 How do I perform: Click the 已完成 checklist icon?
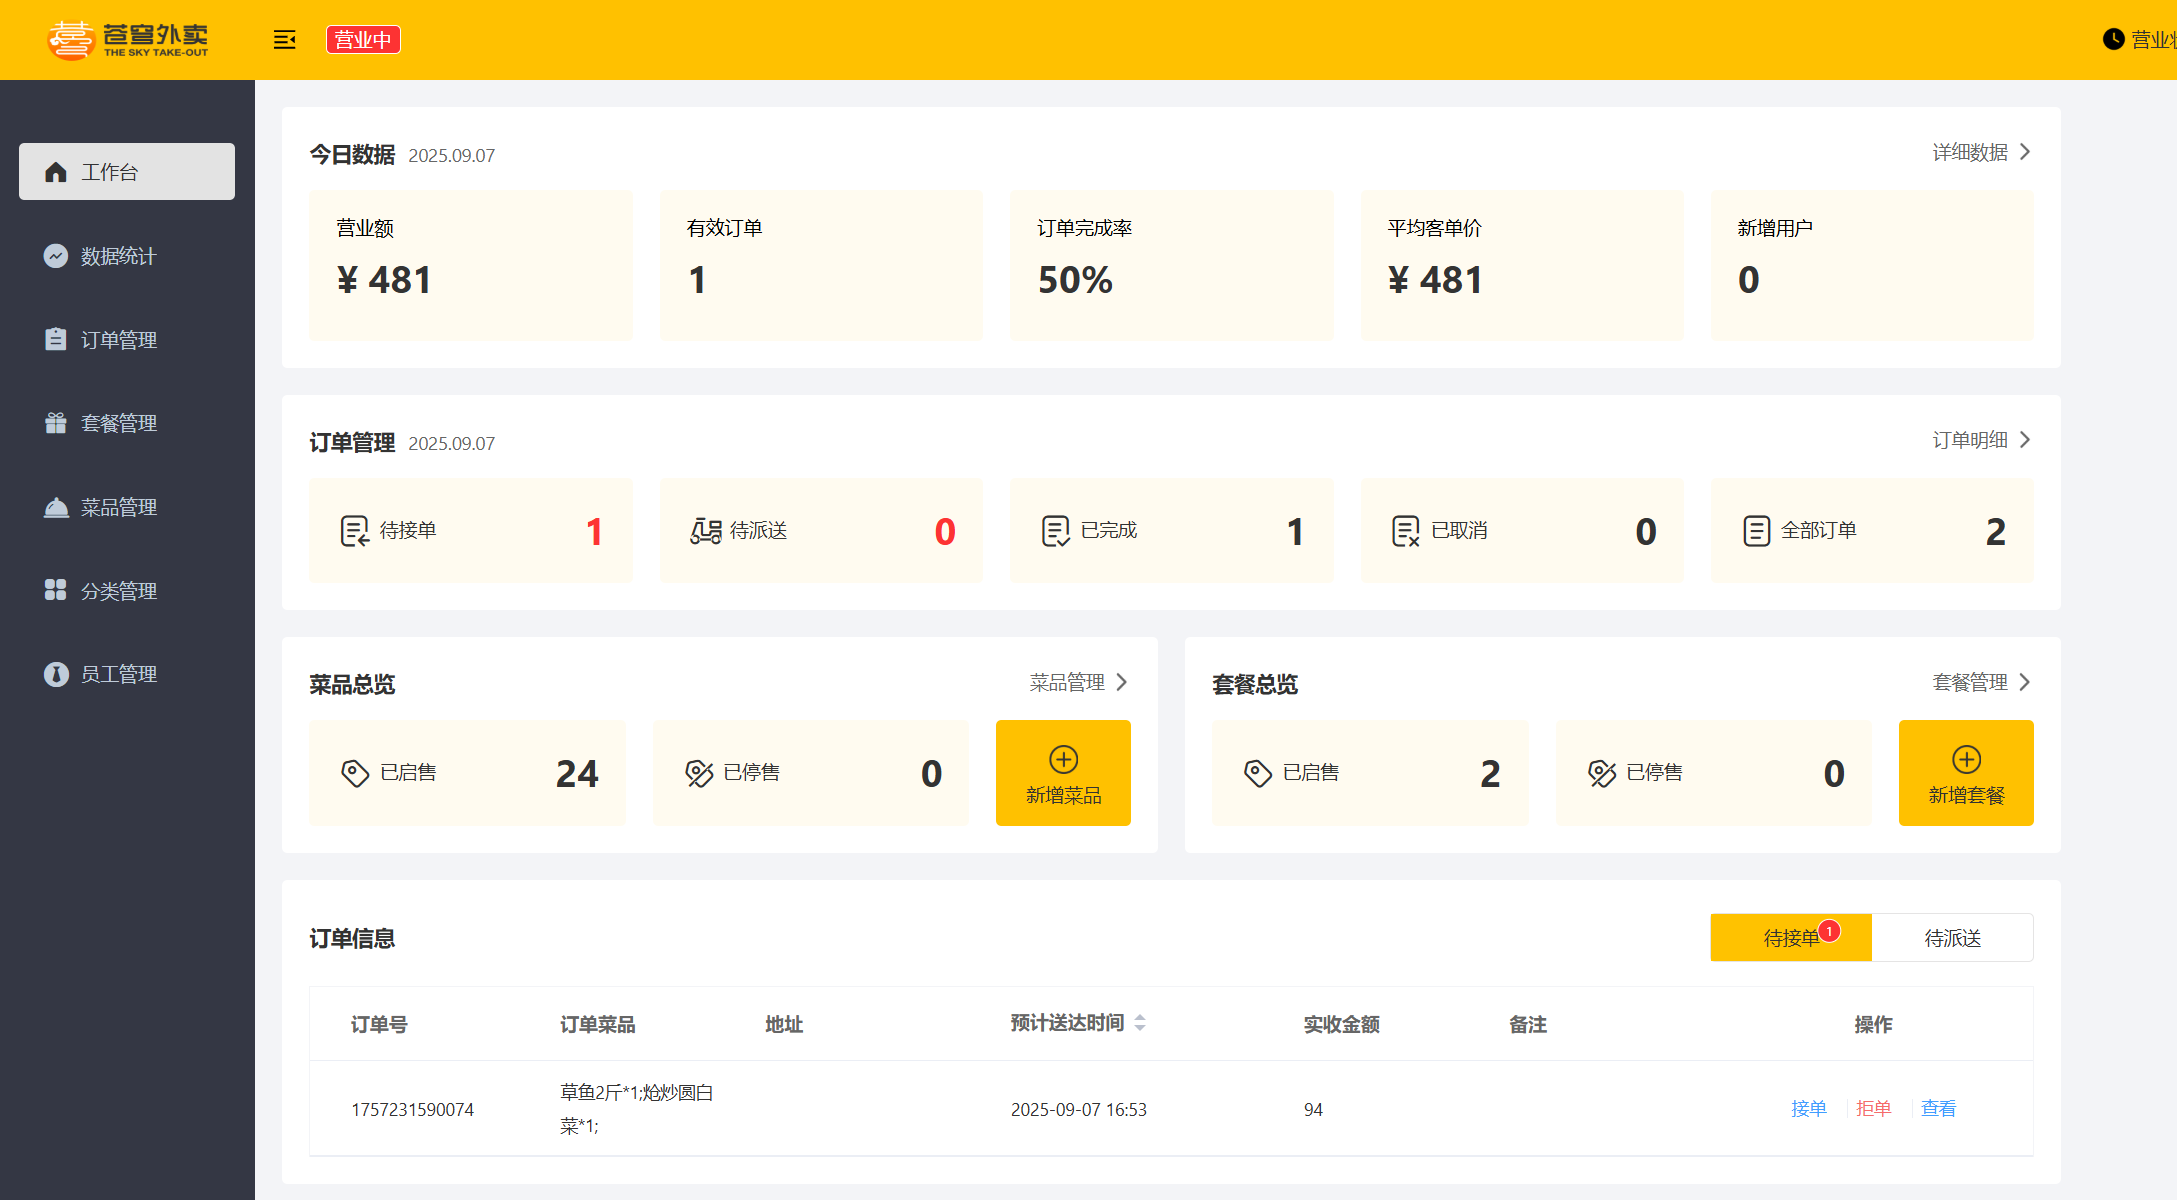(1055, 531)
